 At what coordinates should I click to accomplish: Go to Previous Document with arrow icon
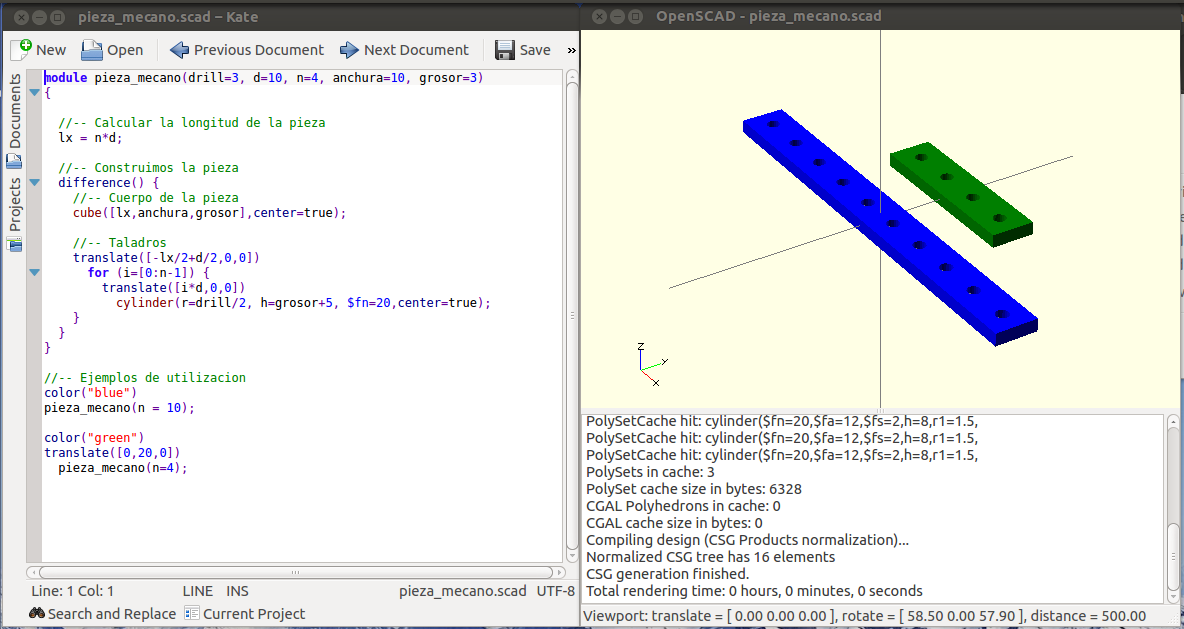coord(179,50)
